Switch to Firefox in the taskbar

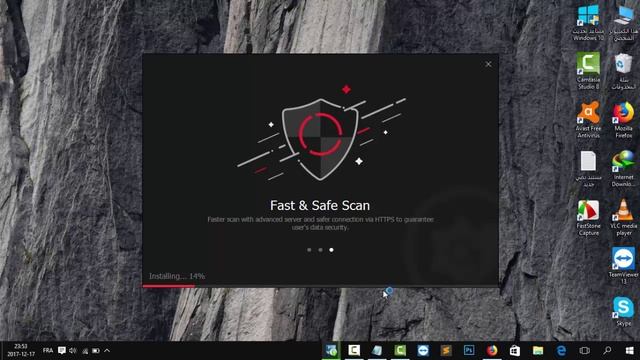coord(492,351)
